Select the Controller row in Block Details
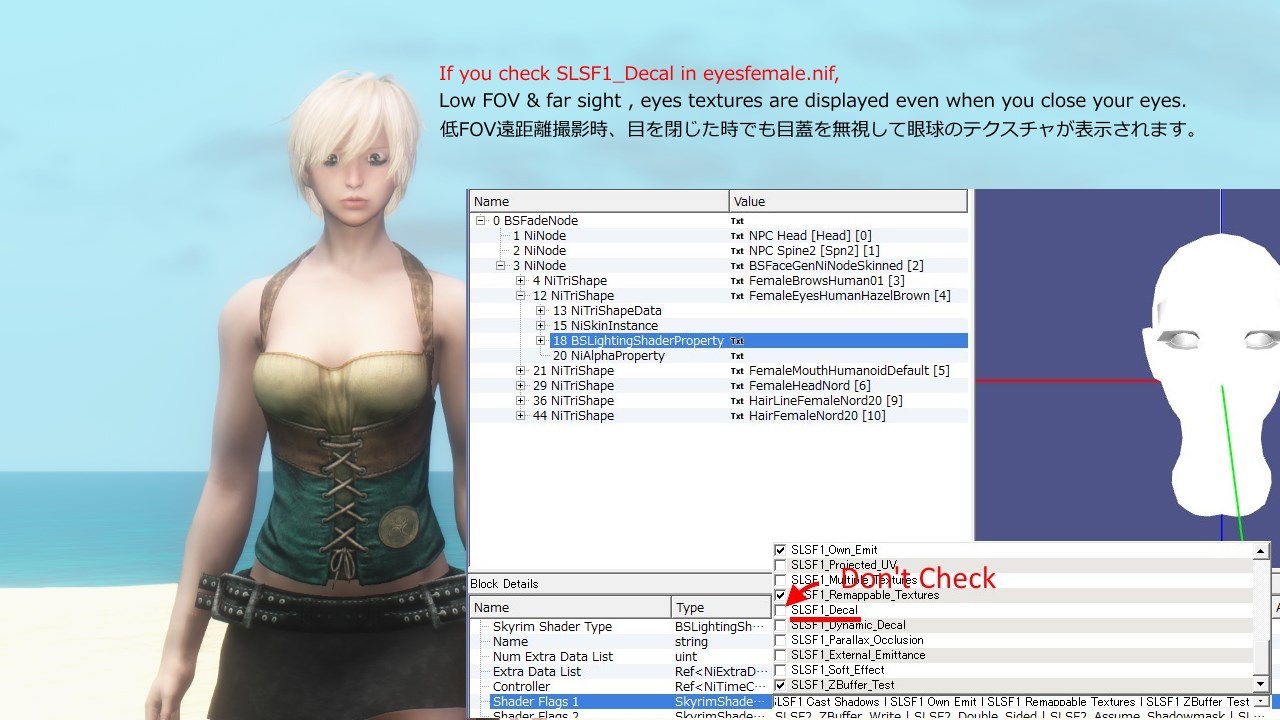The width and height of the screenshot is (1280, 720). click(x=620, y=687)
